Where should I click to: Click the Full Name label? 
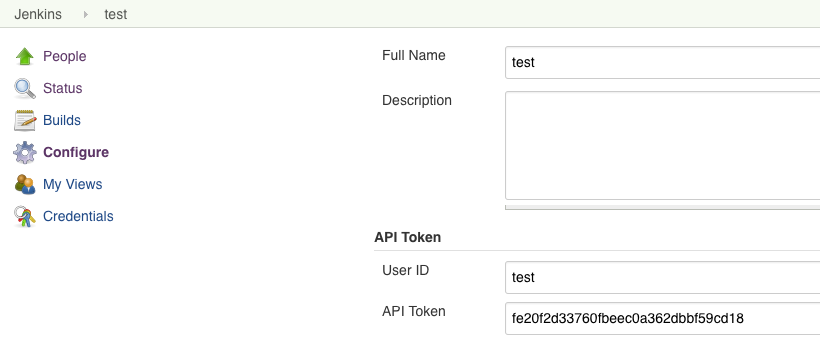pyautogui.click(x=414, y=55)
